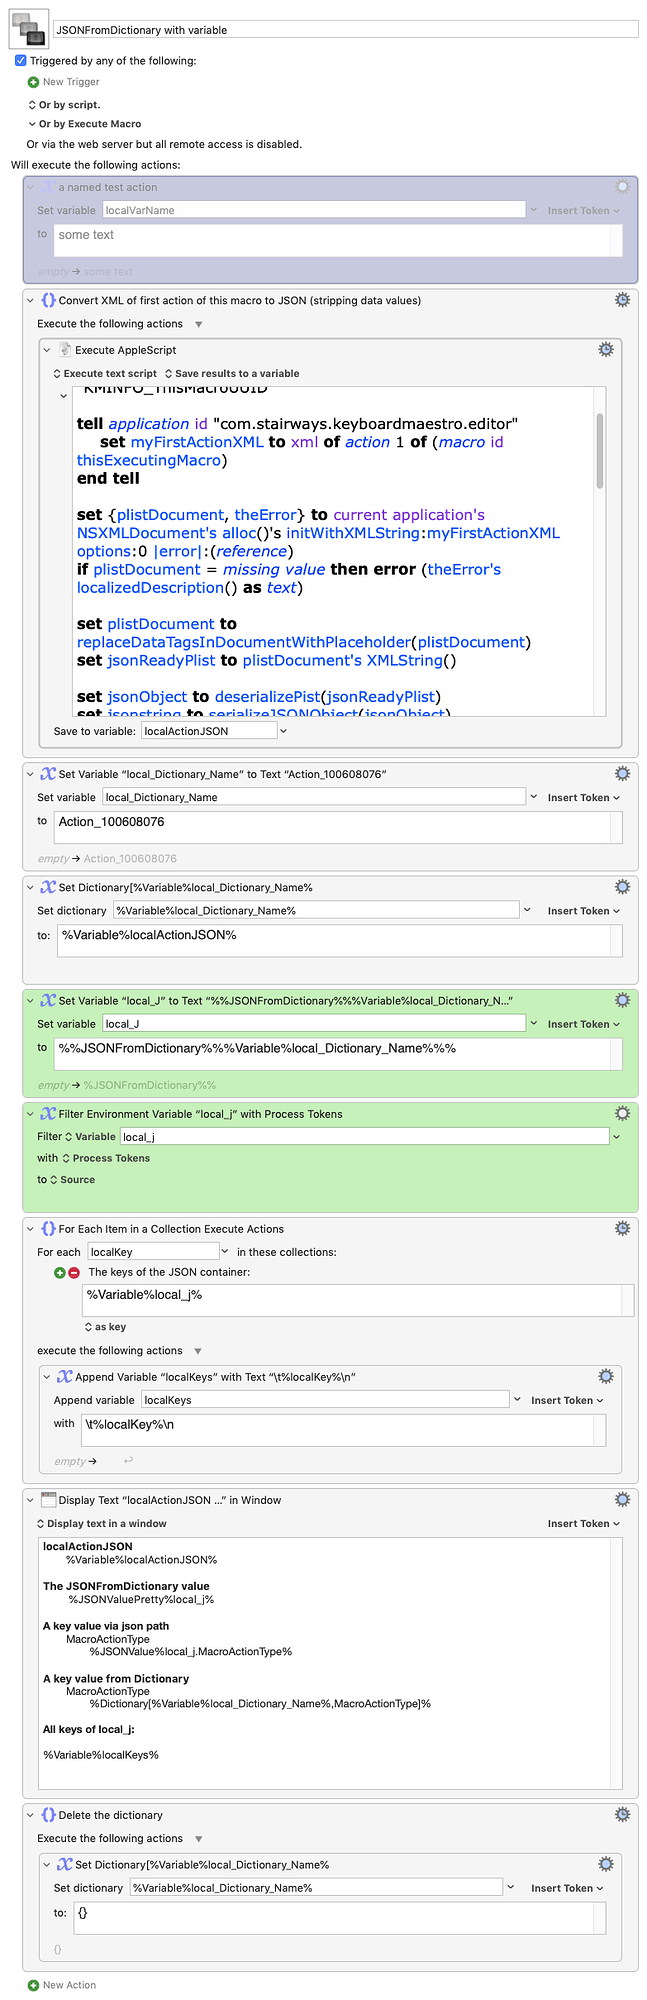Open gear menu of Filter Environment Variable action
Screen dimensions: 647x2000
click(622, 1113)
